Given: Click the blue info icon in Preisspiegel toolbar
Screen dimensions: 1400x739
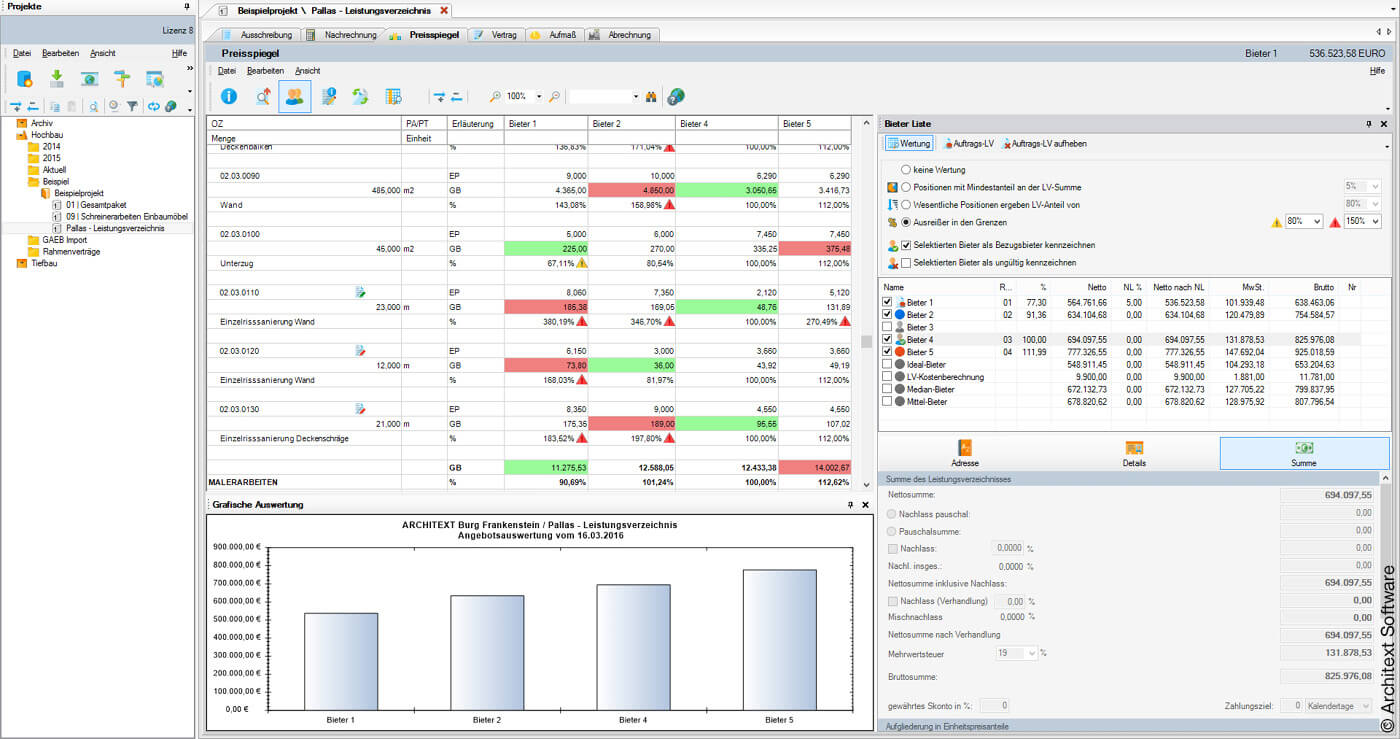Looking at the screenshot, I should [x=229, y=96].
